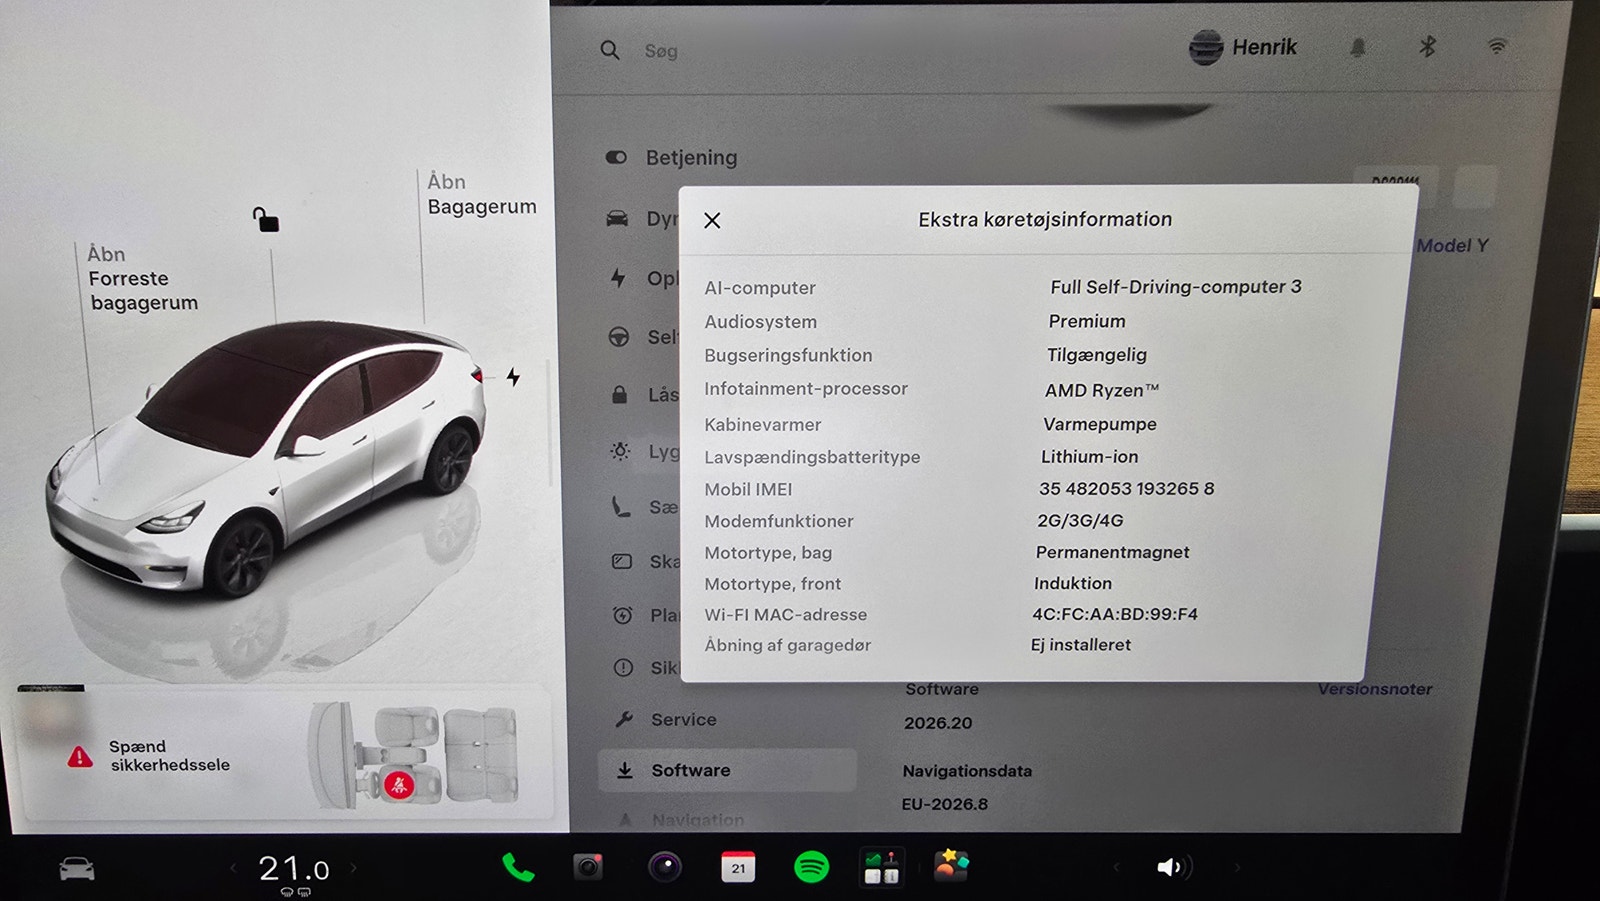Screen dimensions: 1600x901
Task: Tap the search magnifier icon
Action: [610, 50]
